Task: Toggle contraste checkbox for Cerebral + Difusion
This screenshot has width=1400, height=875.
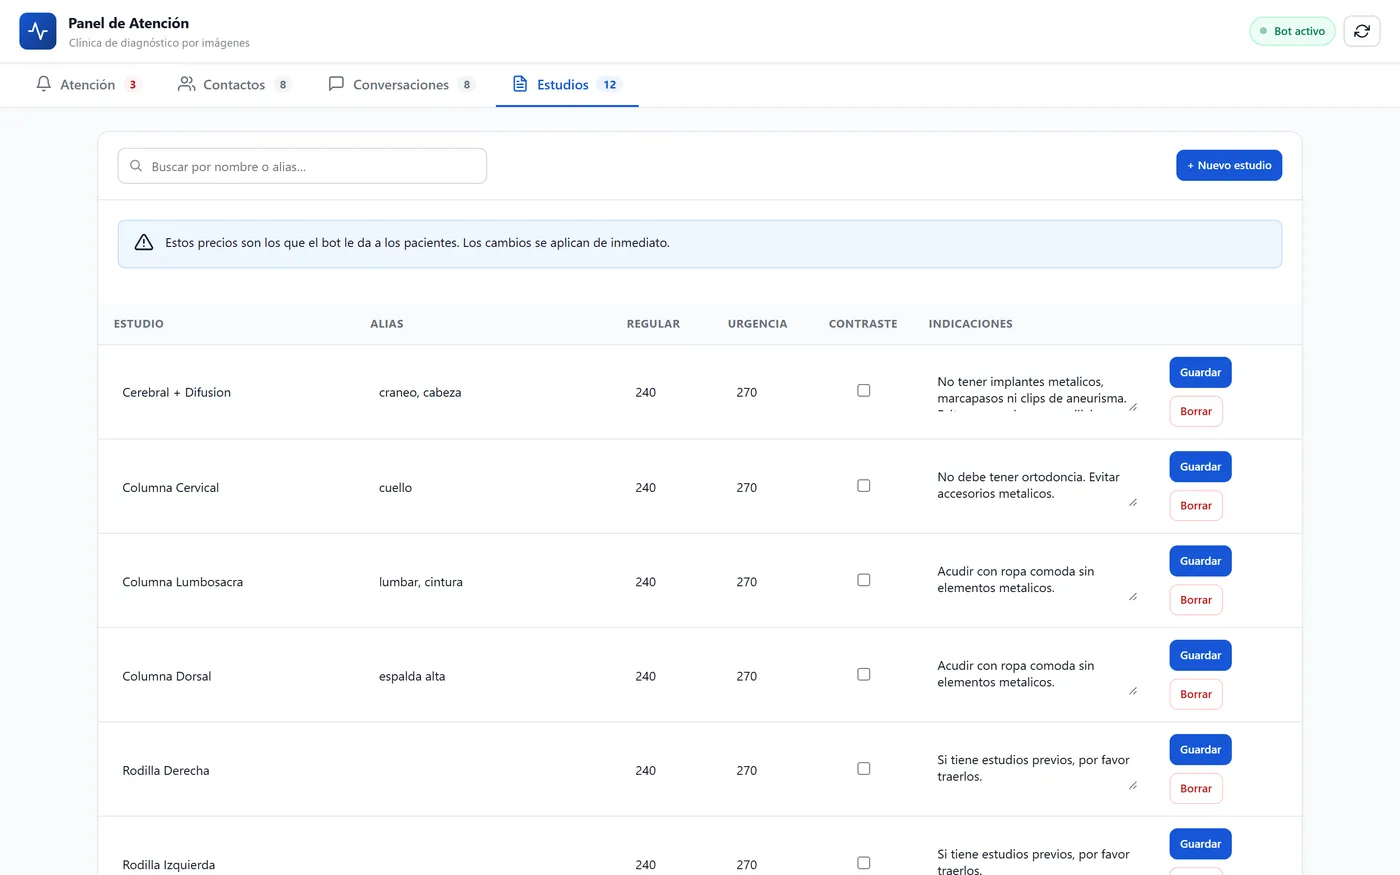Action: 864,391
